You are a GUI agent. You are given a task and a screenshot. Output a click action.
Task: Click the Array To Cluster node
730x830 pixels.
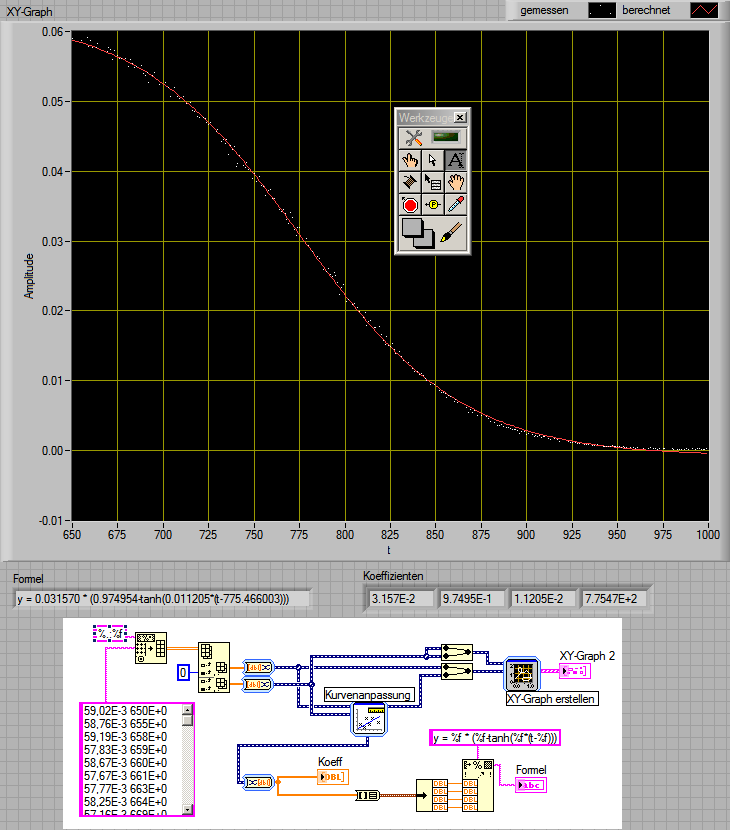[x=367, y=795]
